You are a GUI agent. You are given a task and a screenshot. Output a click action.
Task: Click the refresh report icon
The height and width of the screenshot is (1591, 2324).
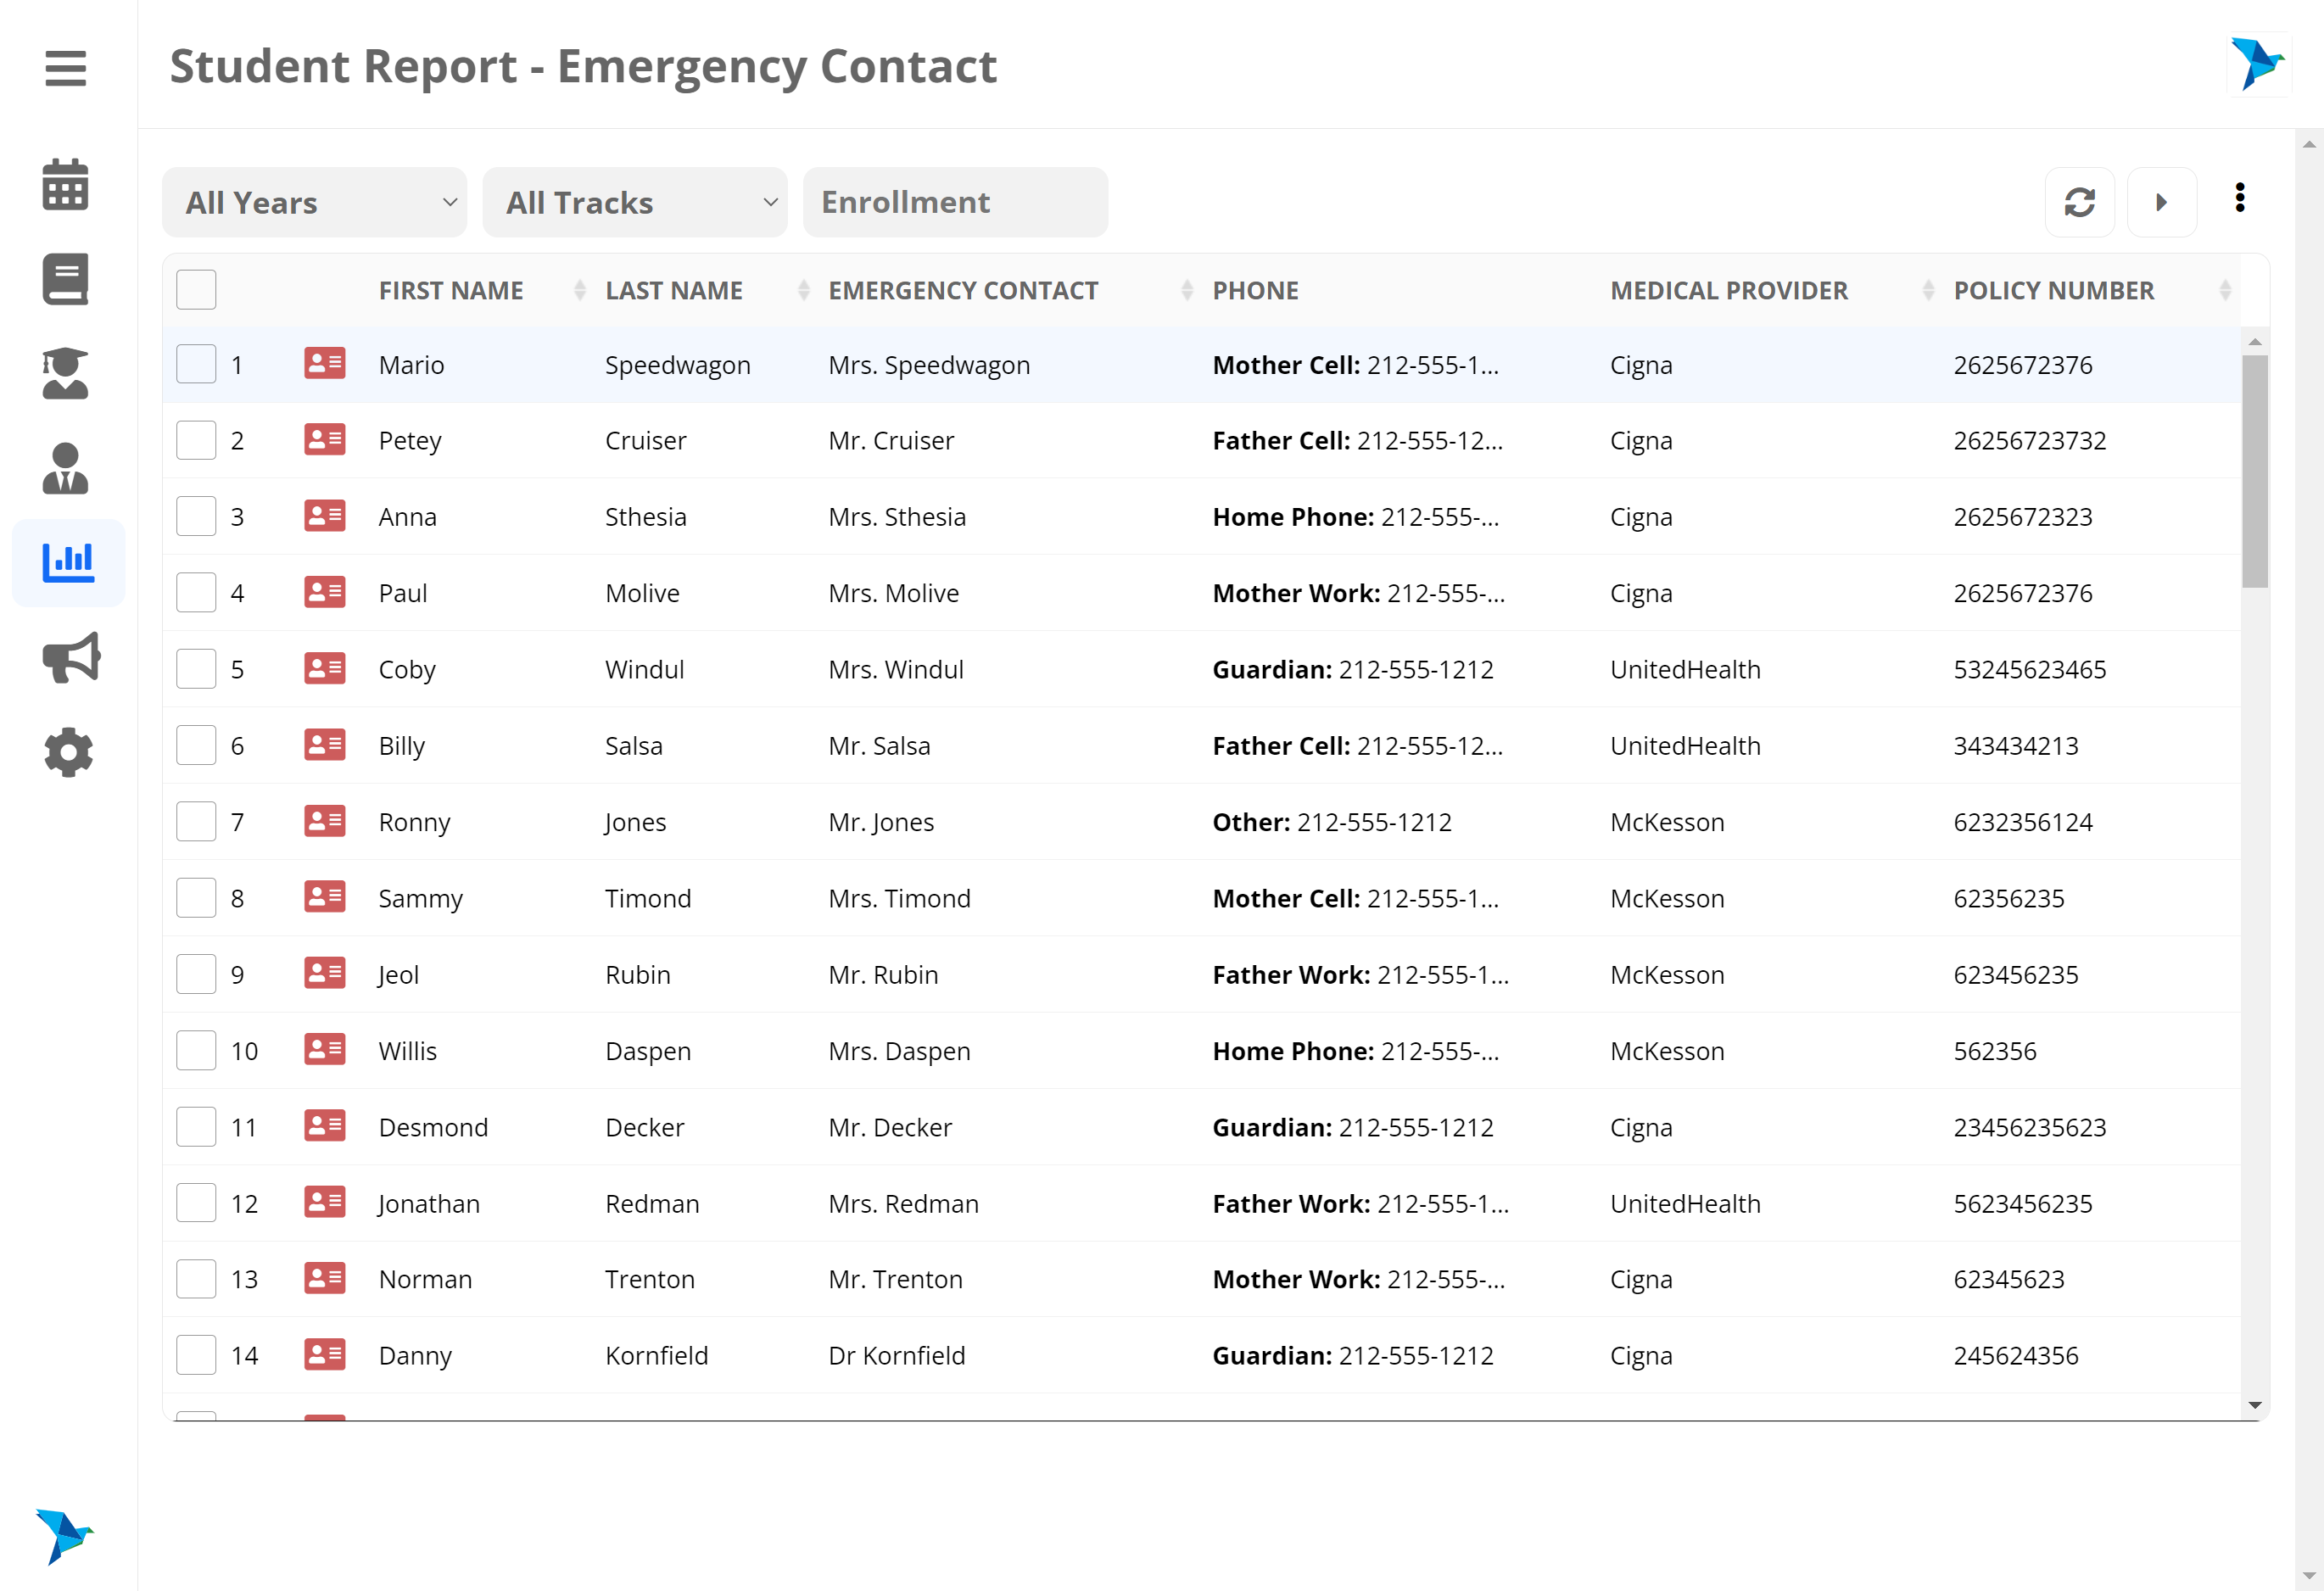click(2079, 202)
